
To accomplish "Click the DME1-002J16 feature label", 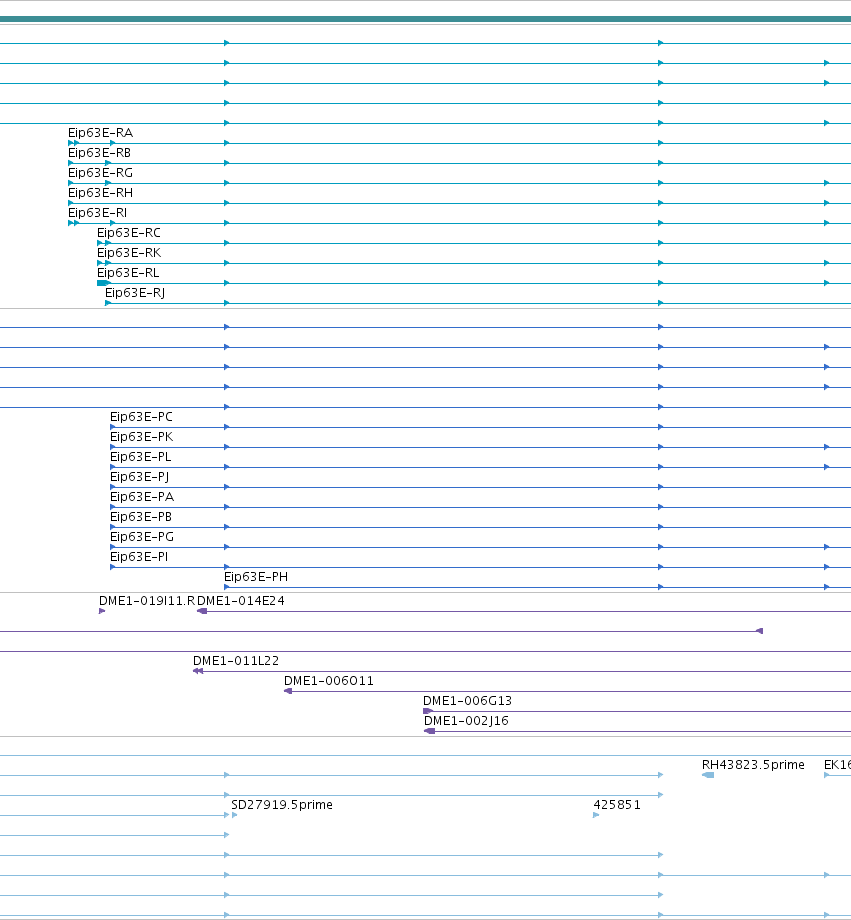I will [466, 721].
